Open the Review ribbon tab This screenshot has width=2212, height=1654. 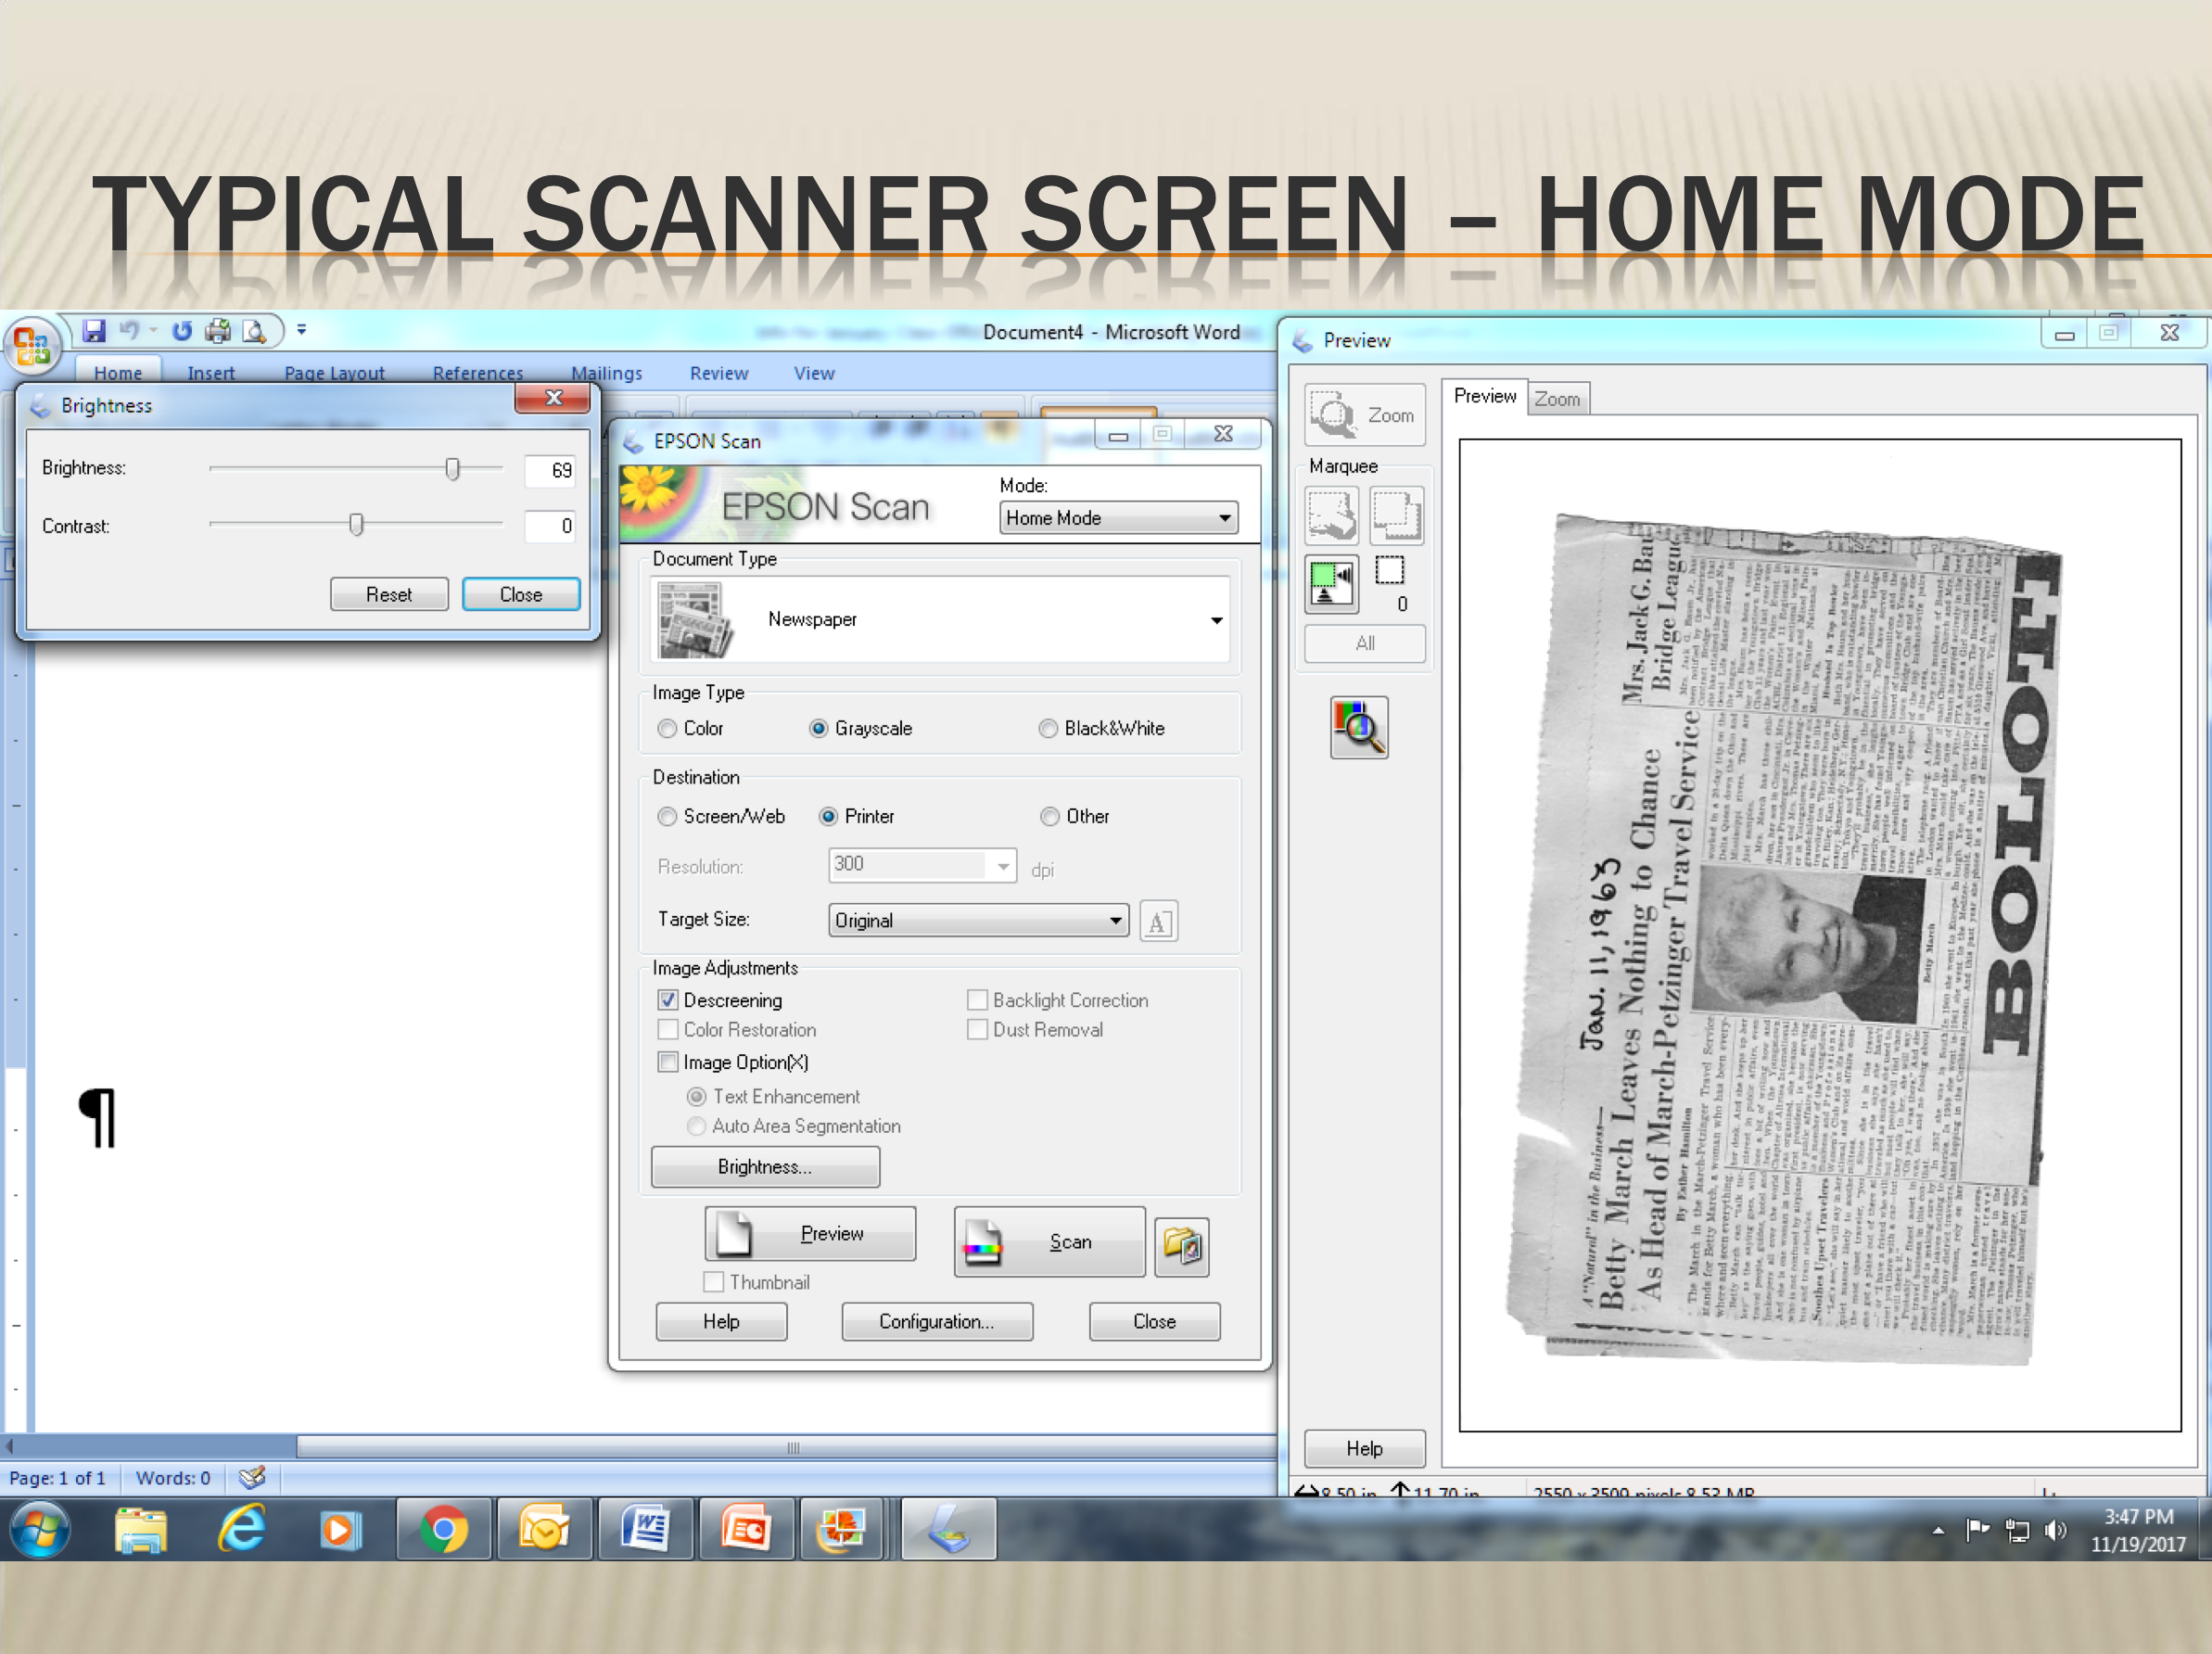pyautogui.click(x=719, y=372)
